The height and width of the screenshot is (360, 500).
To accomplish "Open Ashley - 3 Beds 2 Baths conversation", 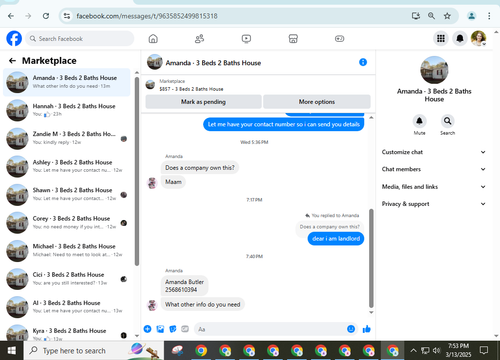I will point(67,166).
